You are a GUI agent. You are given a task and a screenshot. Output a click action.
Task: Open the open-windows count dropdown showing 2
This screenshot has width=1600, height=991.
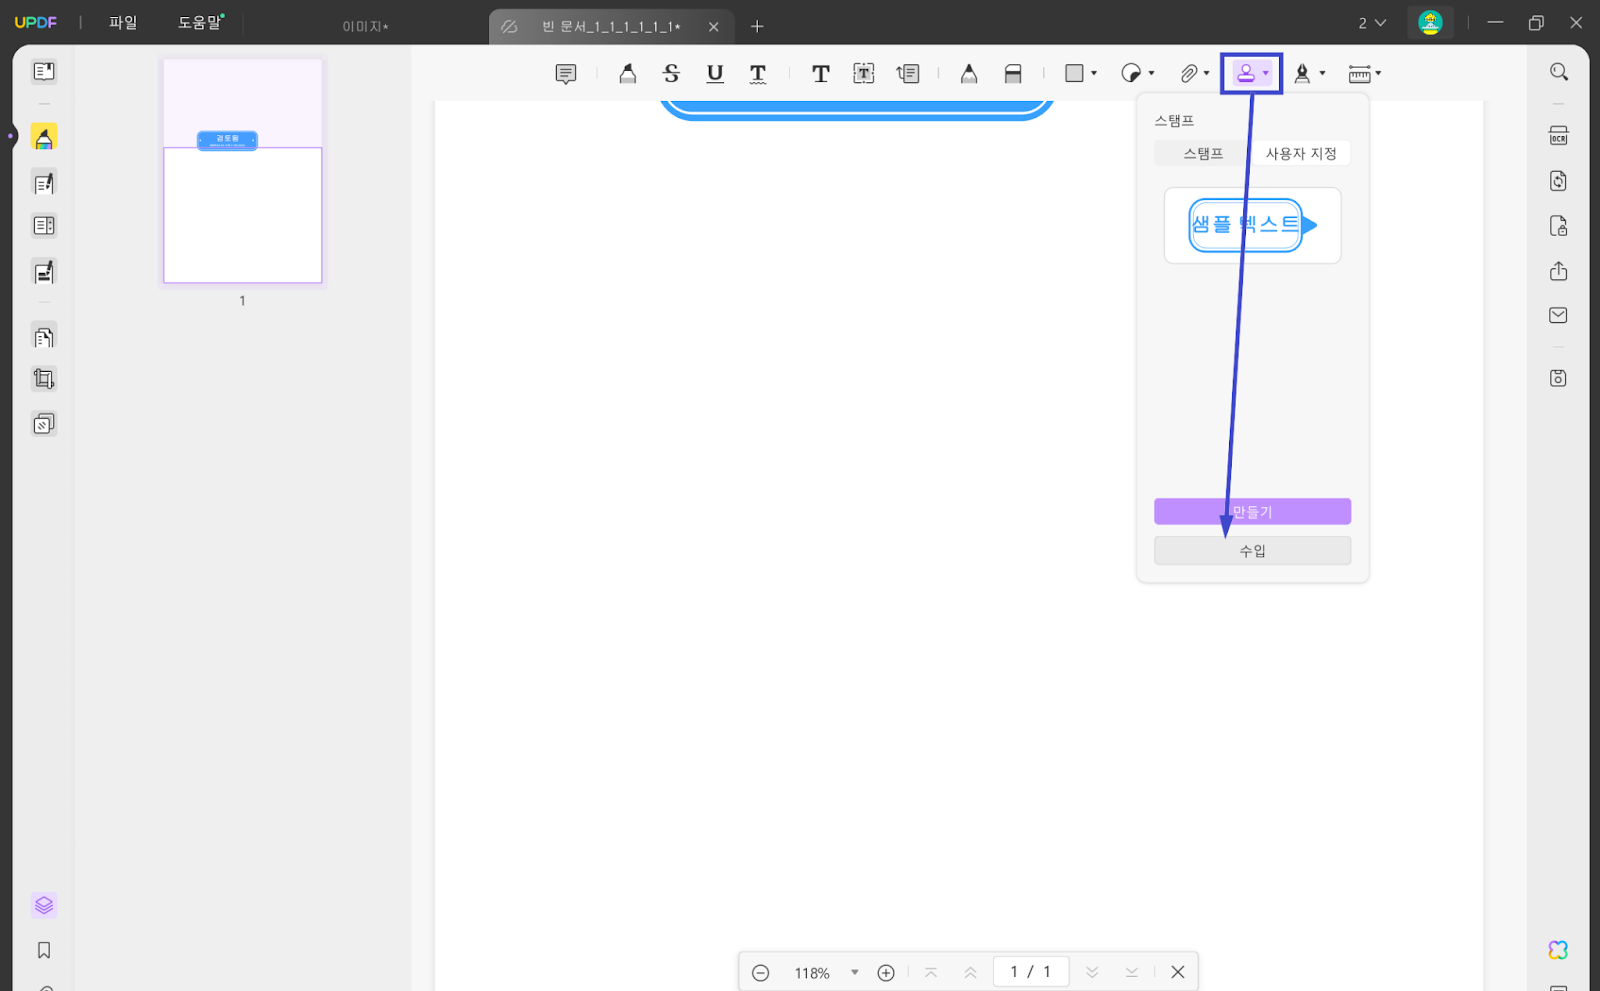pos(1372,23)
